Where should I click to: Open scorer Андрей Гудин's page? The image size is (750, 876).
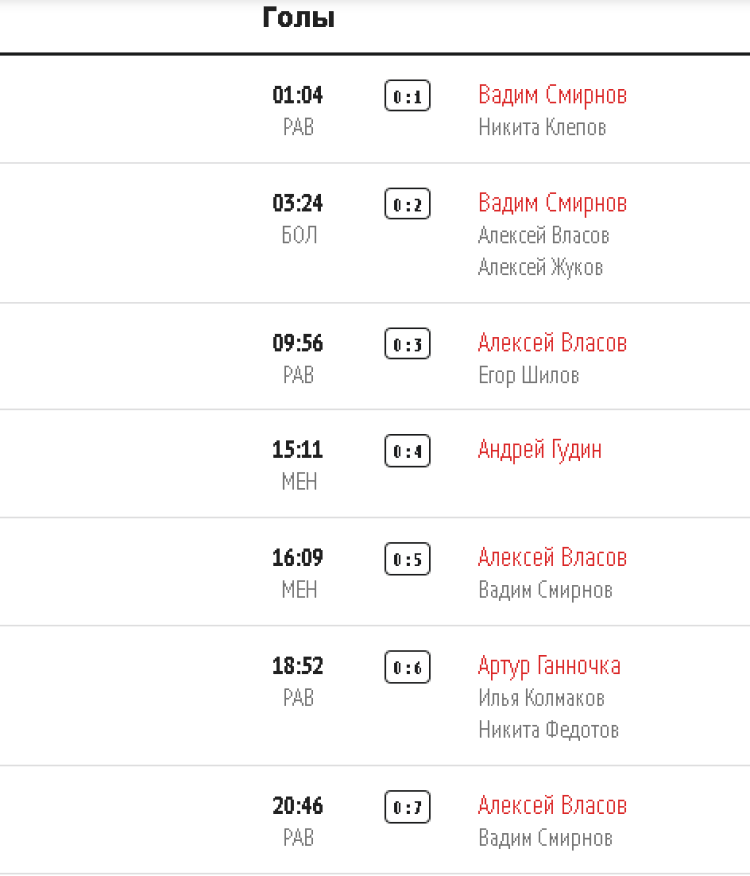[540, 450]
